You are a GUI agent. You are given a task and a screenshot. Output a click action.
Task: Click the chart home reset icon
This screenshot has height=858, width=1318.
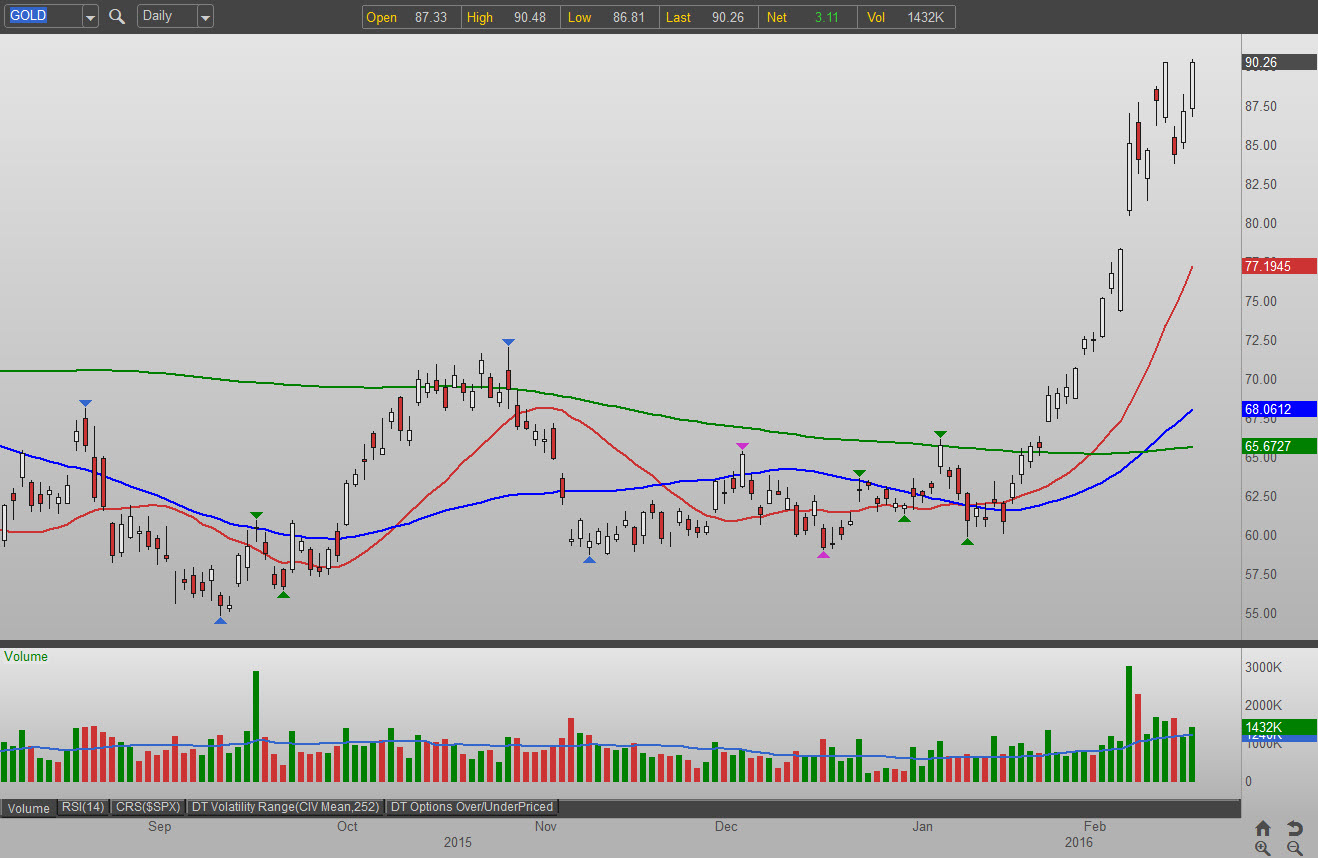click(1263, 828)
